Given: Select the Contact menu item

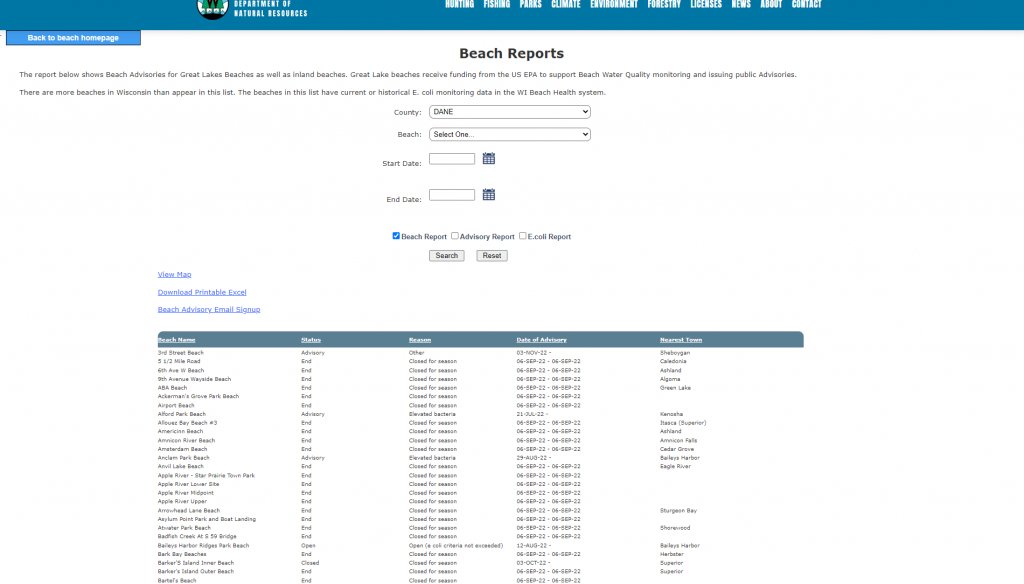Looking at the screenshot, I should tap(807, 5).
